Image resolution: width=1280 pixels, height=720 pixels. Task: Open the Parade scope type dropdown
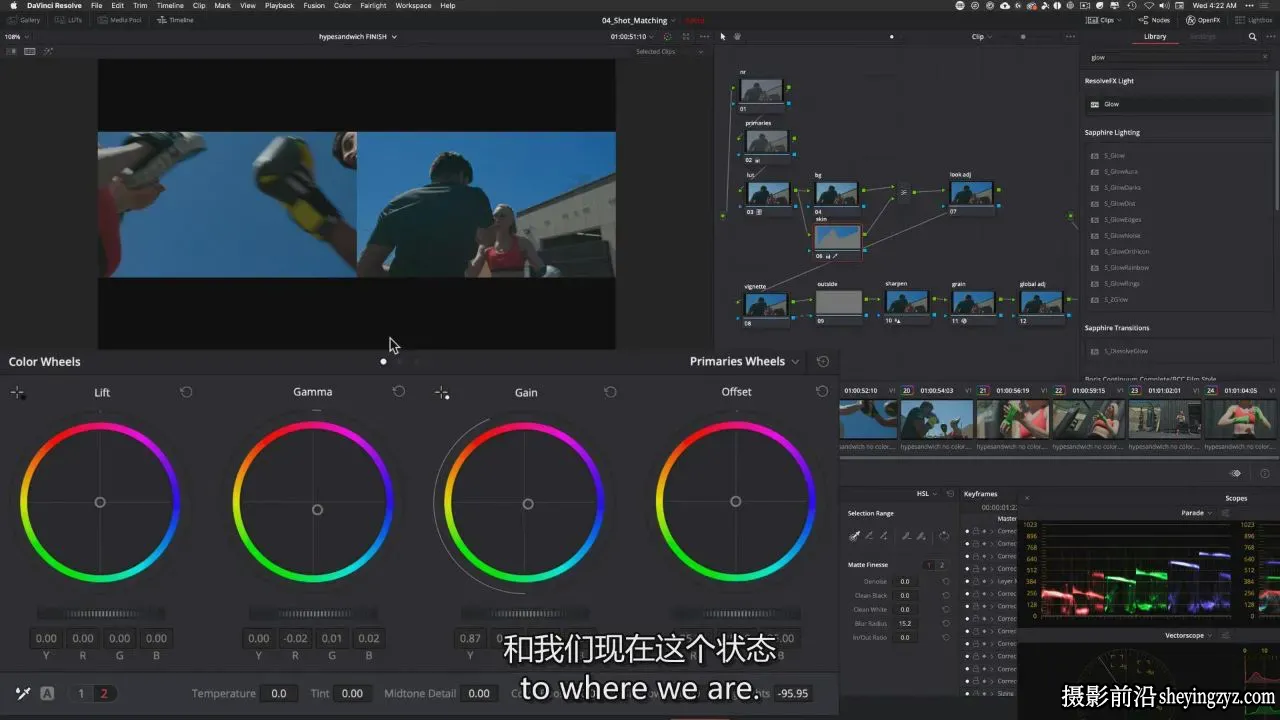[1196, 513]
